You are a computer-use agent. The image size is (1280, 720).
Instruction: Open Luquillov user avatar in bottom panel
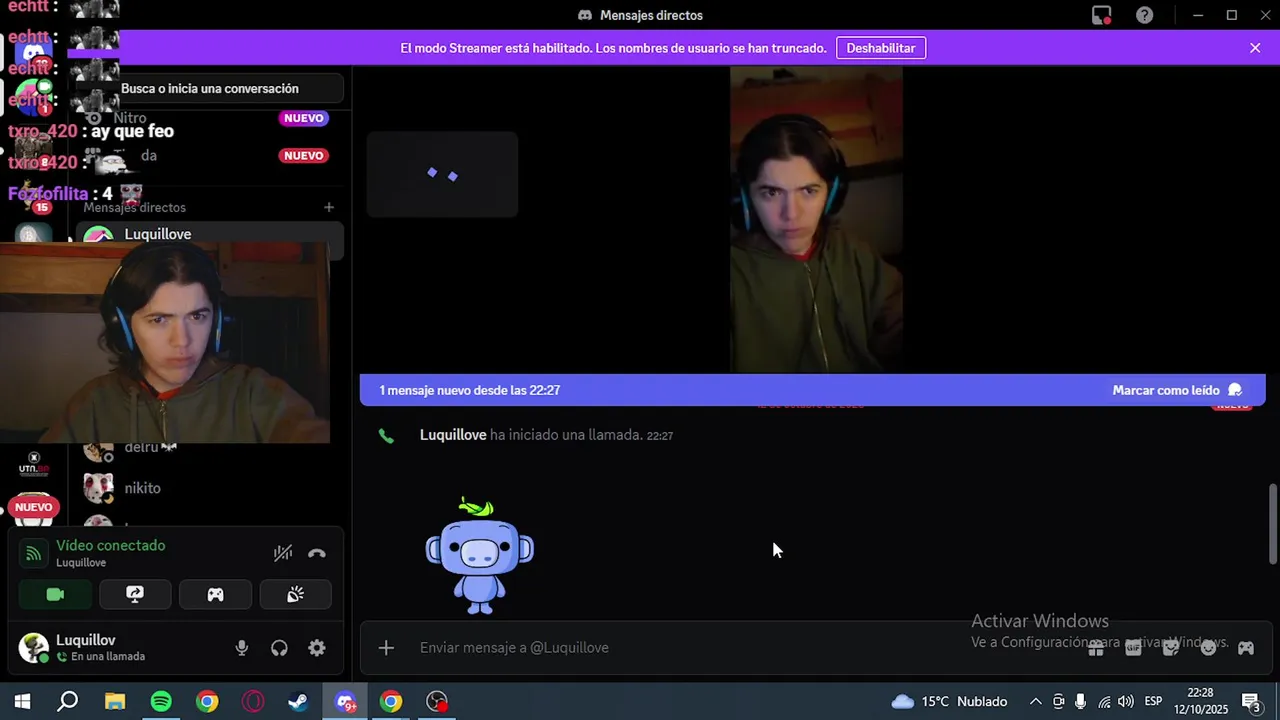[34, 648]
